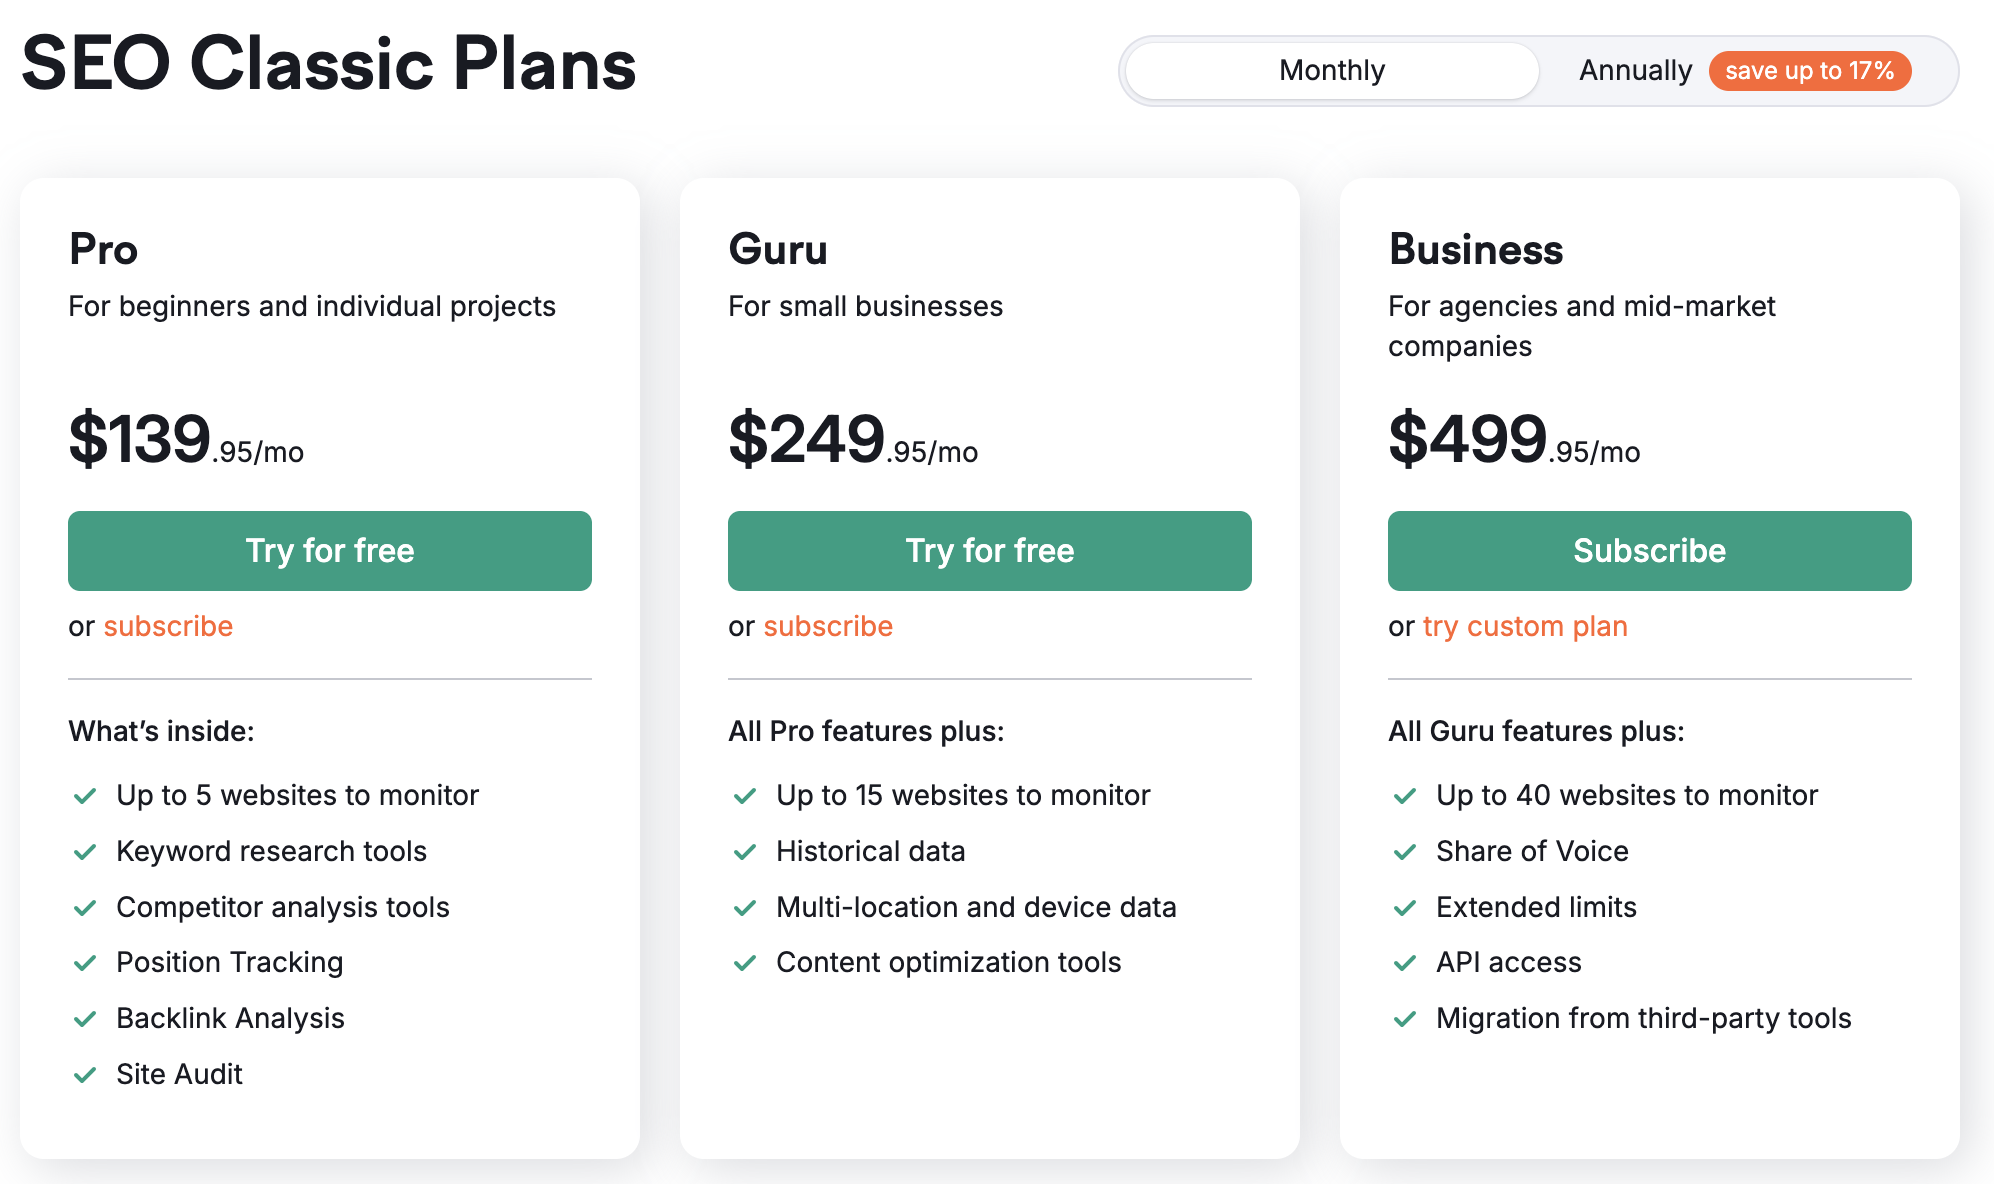
Task: Click the SEO Classic Plans title
Action: point(329,64)
